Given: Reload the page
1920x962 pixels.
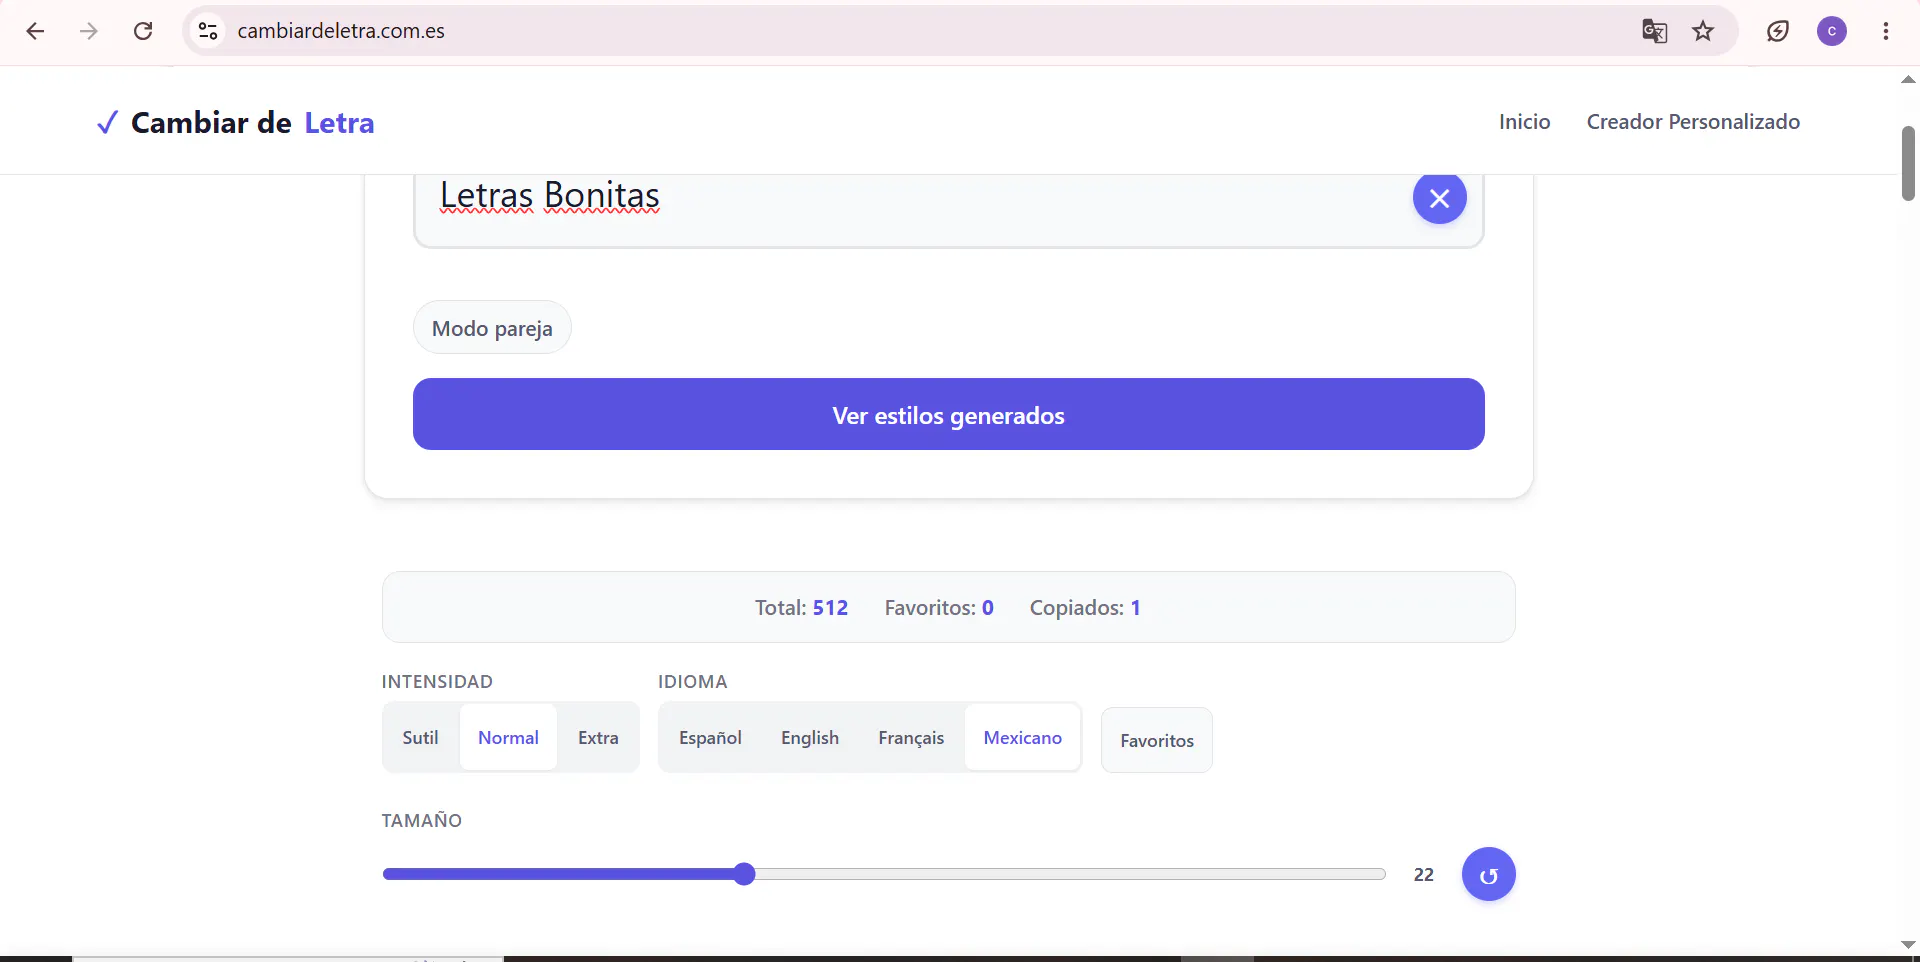Looking at the screenshot, I should (143, 31).
